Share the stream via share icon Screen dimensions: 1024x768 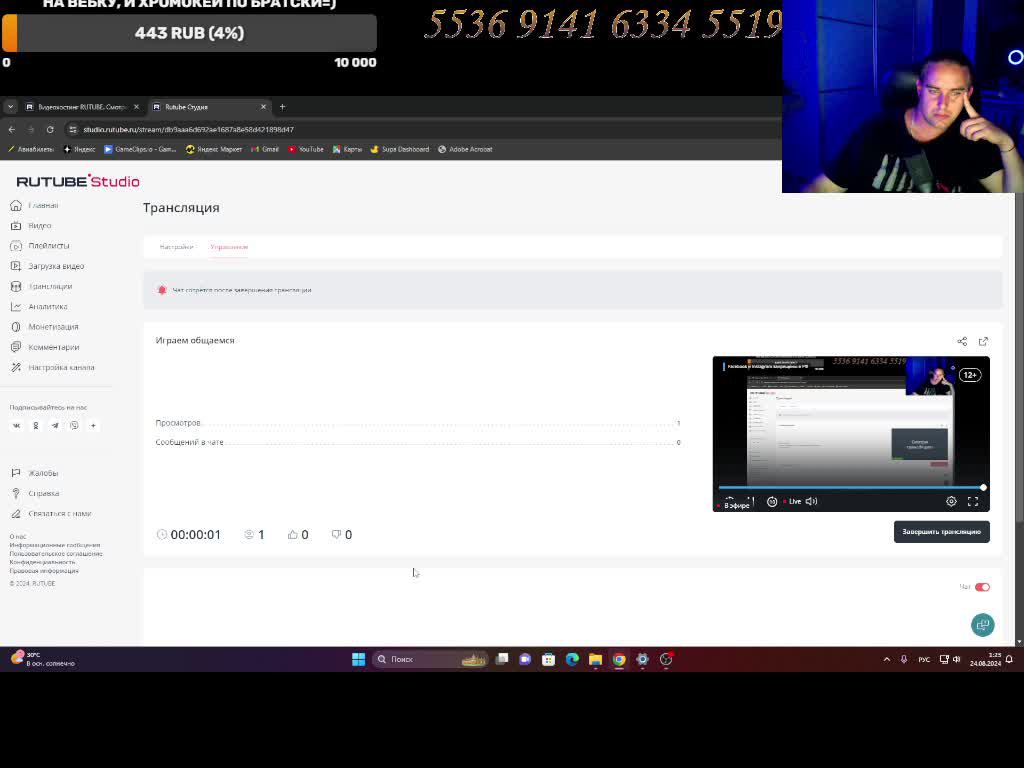962,342
